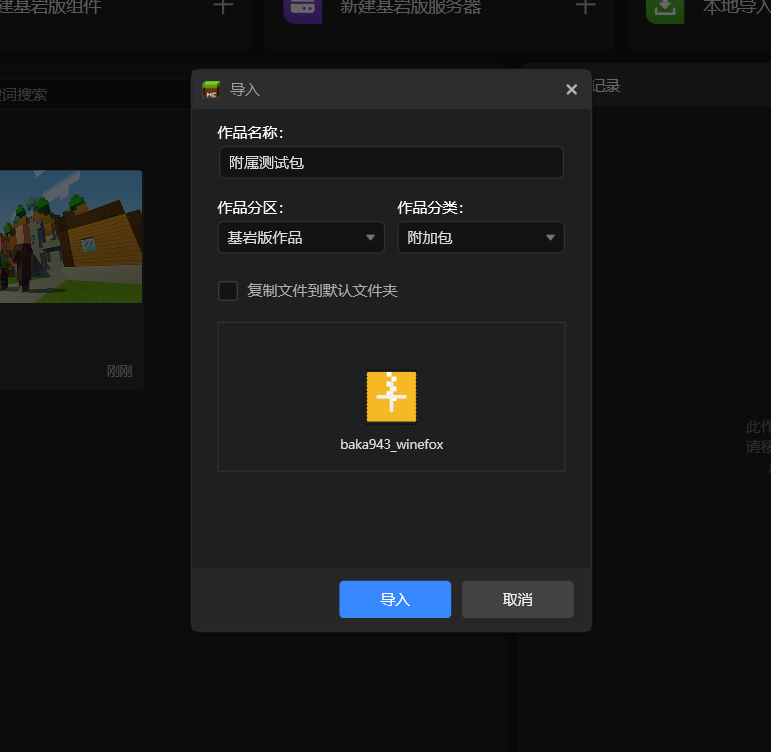771x752 pixels.
Task: Expand the 作品分类 dropdown showing 附加包
Action: click(480, 238)
